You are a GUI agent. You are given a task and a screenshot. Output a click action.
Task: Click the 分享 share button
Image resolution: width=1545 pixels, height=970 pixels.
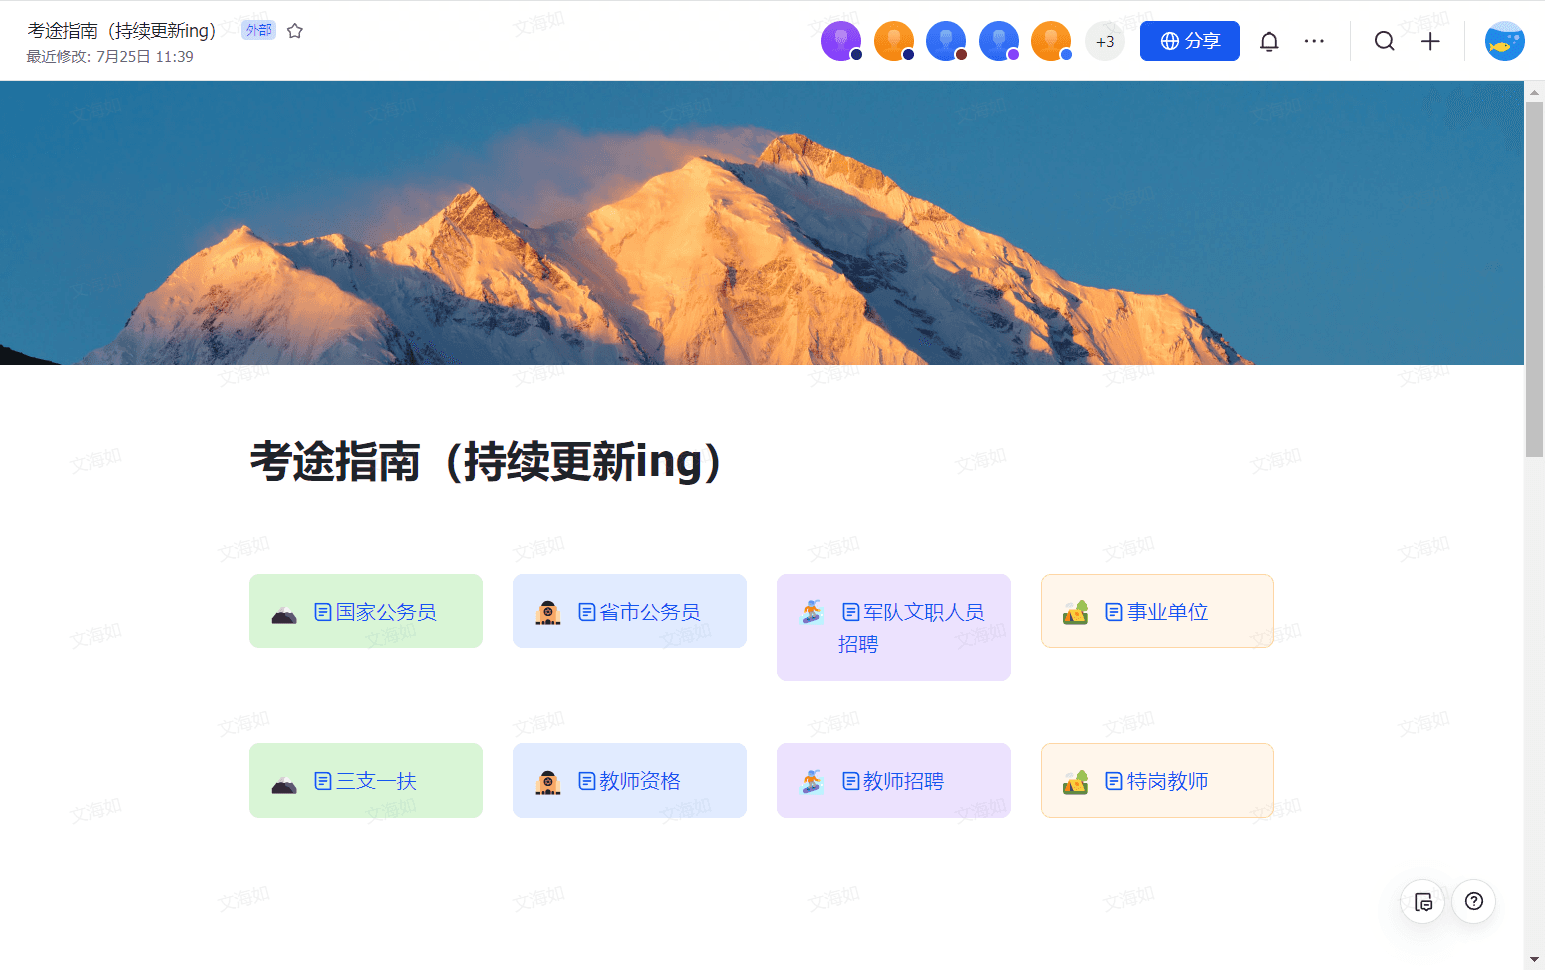click(x=1190, y=41)
